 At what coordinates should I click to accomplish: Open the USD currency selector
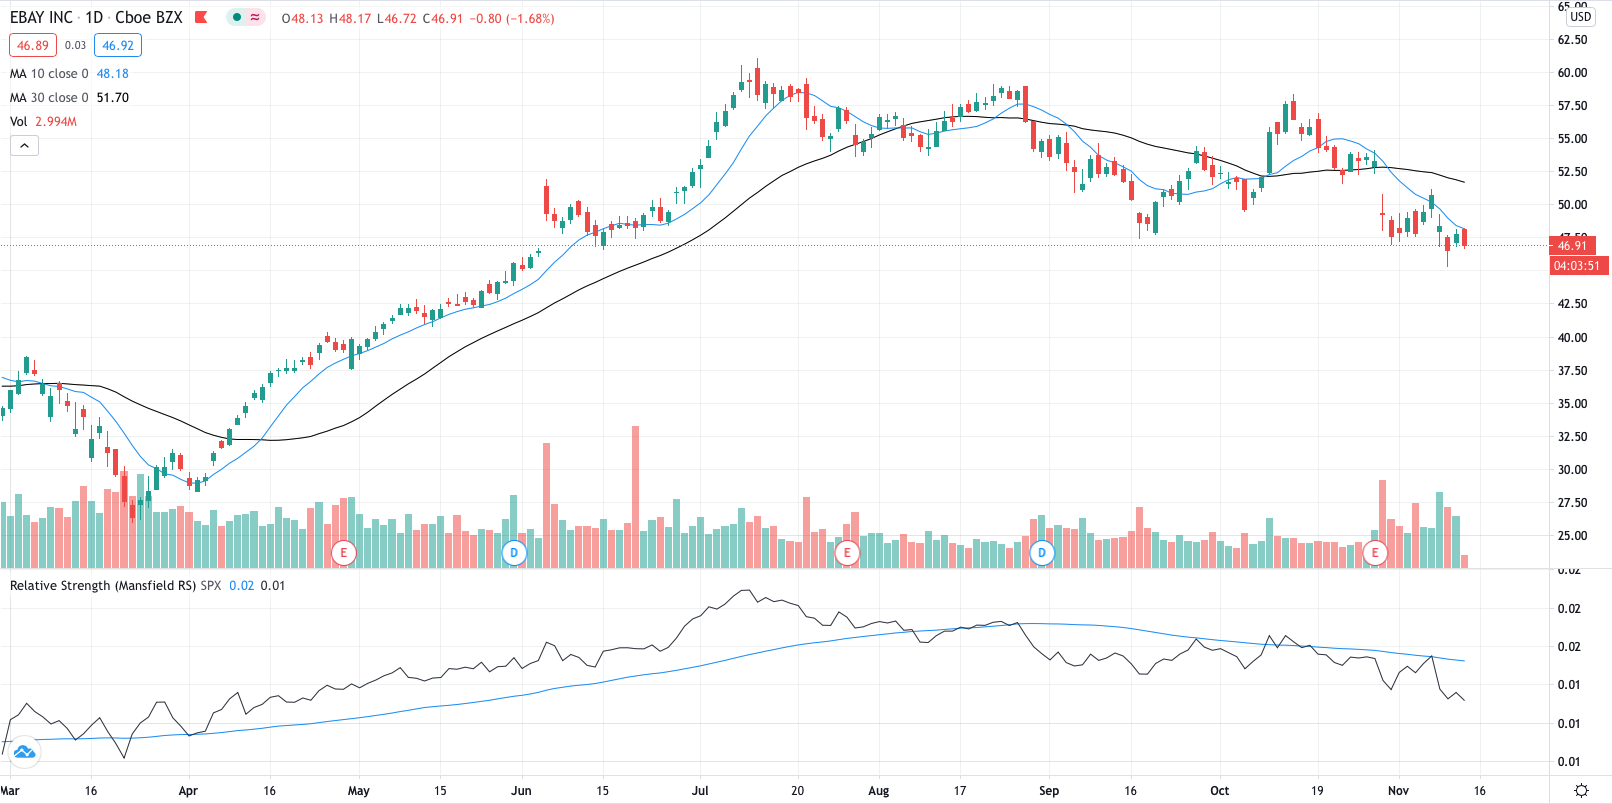click(x=1580, y=16)
